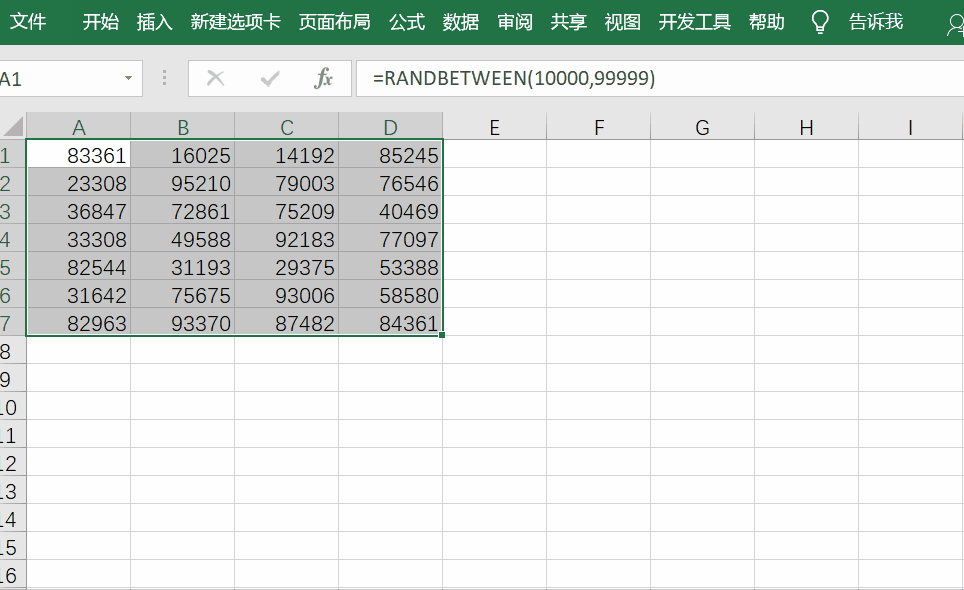Click cell containing 58580
Screen dimensions: 964x590
pyautogui.click(x=390, y=296)
